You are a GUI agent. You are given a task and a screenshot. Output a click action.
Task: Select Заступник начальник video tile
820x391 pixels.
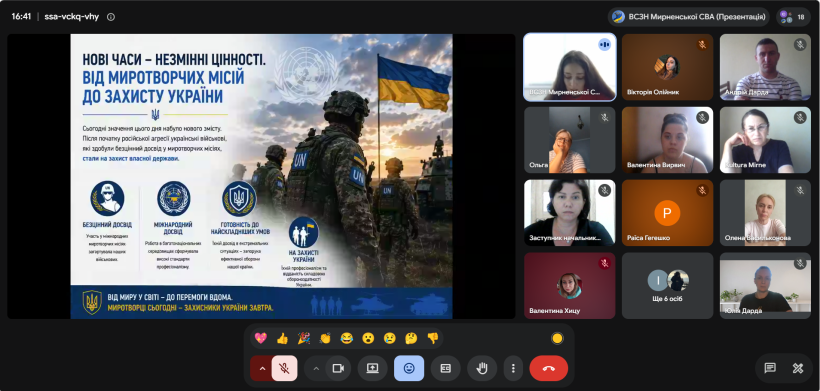coord(570,213)
